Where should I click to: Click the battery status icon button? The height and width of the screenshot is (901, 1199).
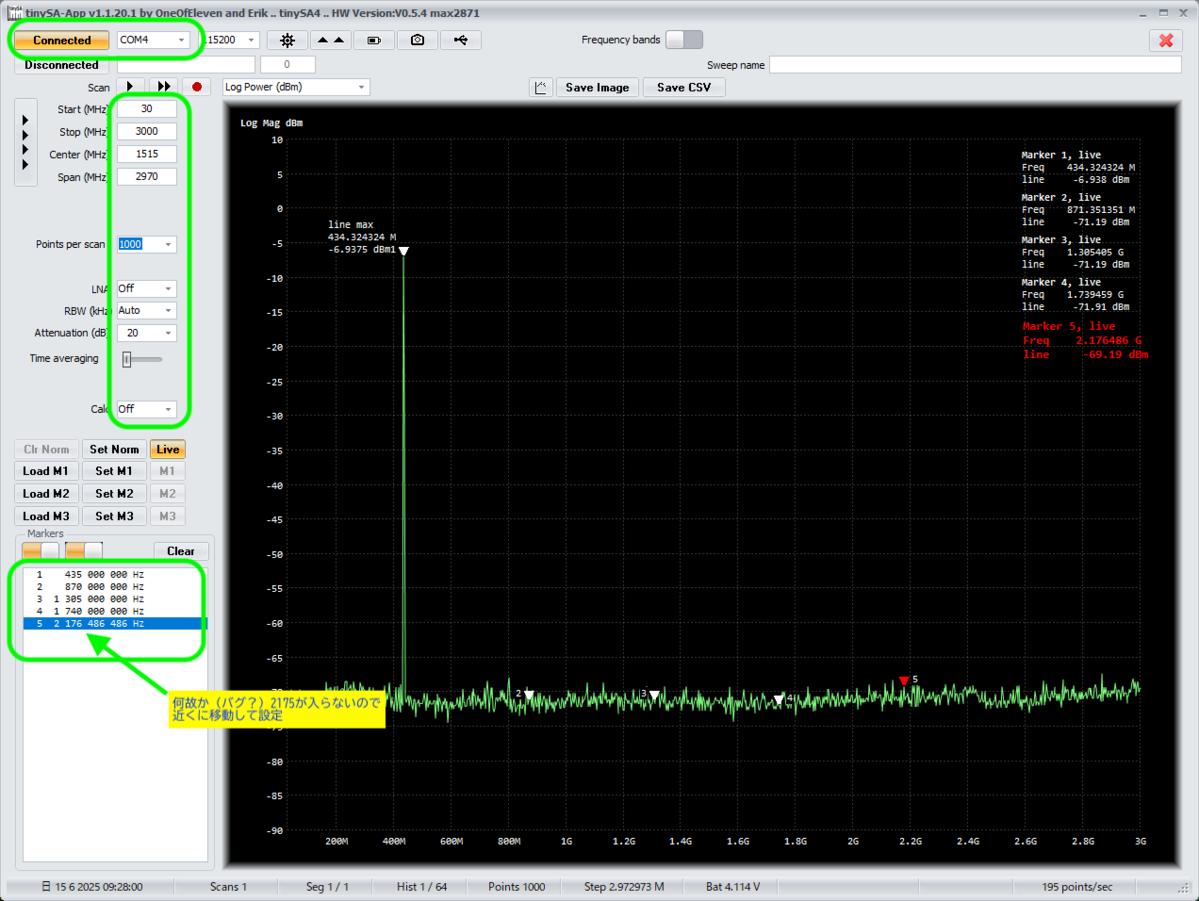tap(374, 40)
